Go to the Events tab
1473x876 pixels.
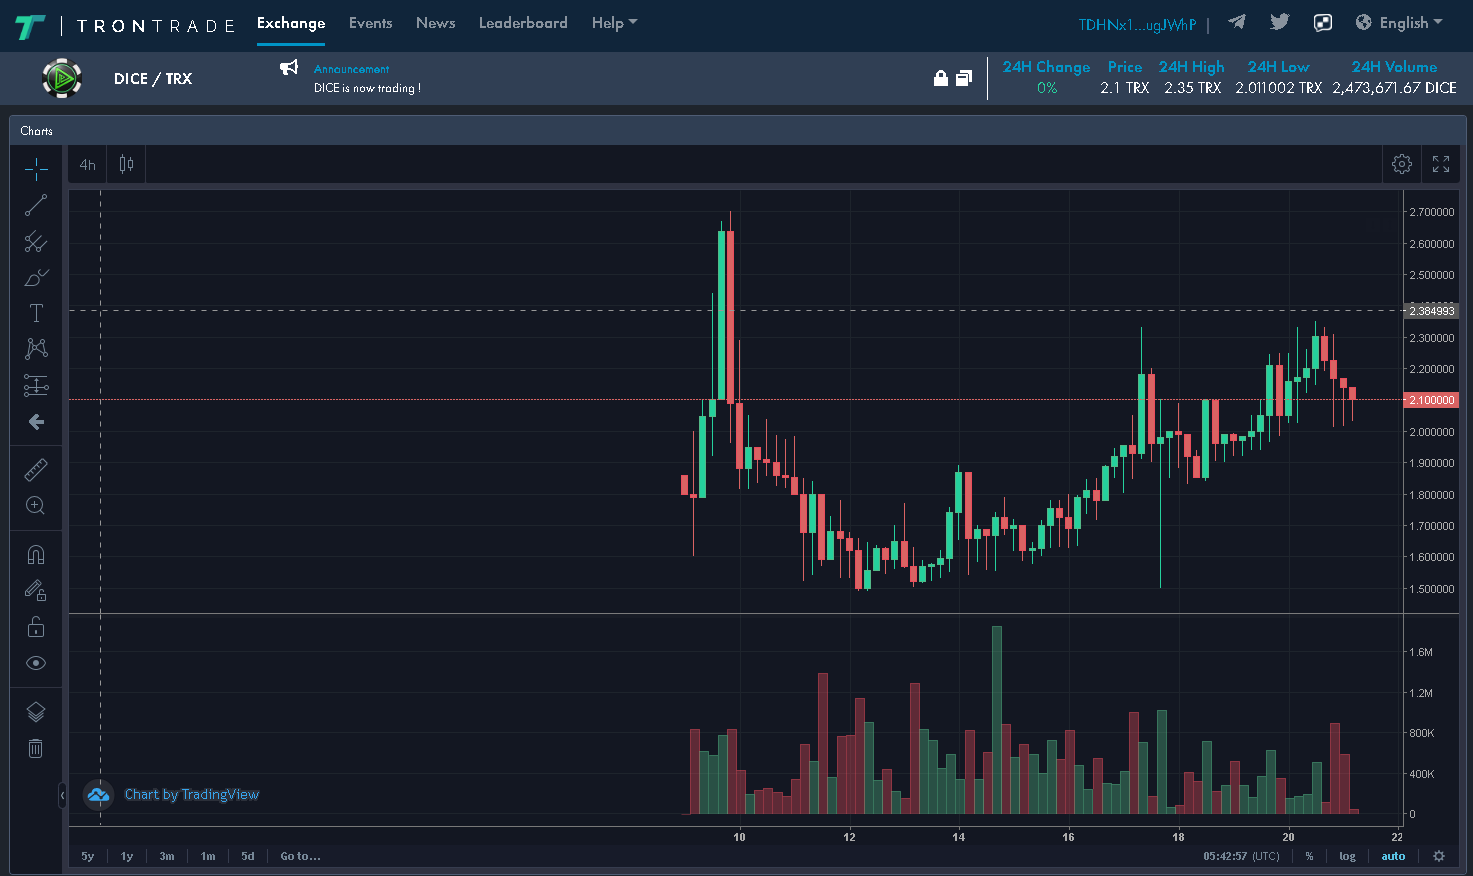[x=370, y=23]
